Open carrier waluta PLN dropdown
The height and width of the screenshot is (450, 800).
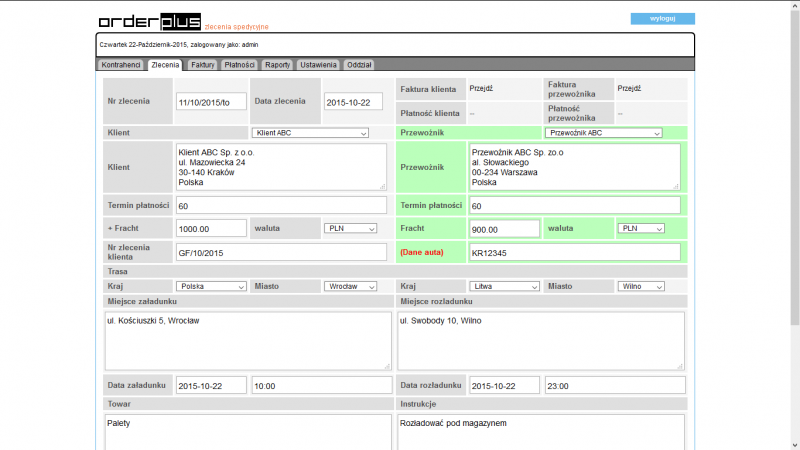[x=641, y=228]
